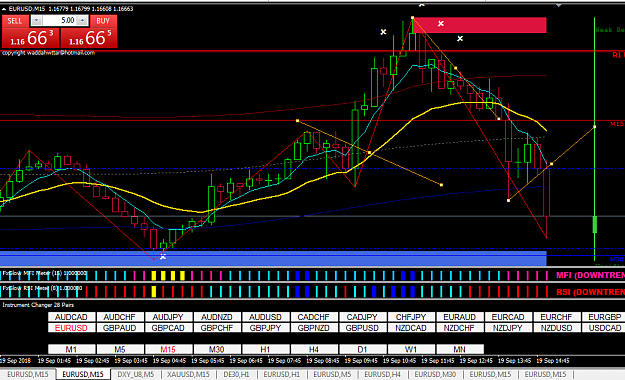The width and height of the screenshot is (625, 380).
Task: Pick the GBPUSD instrument
Action: [362, 328]
